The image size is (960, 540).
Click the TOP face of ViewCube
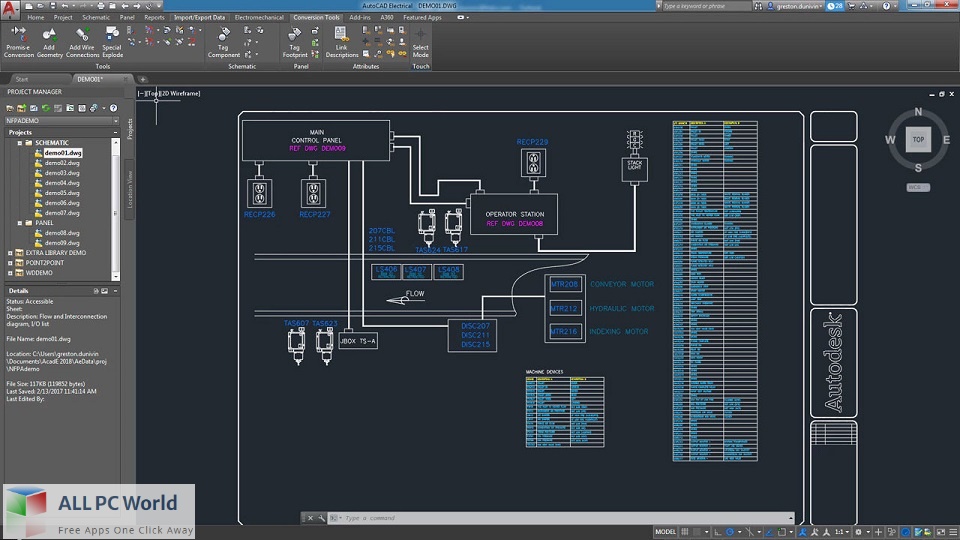click(918, 140)
